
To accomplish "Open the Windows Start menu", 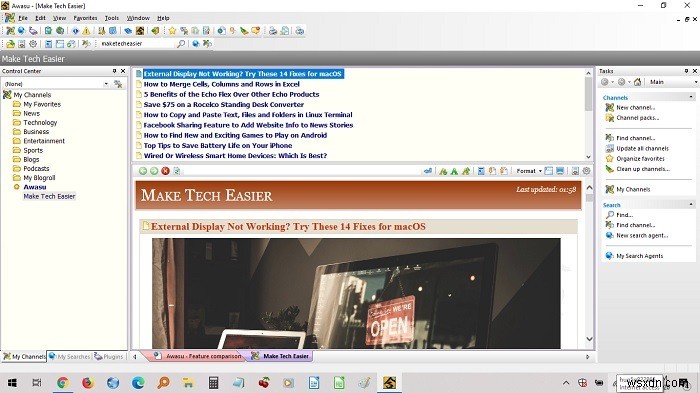I will click(x=12, y=383).
